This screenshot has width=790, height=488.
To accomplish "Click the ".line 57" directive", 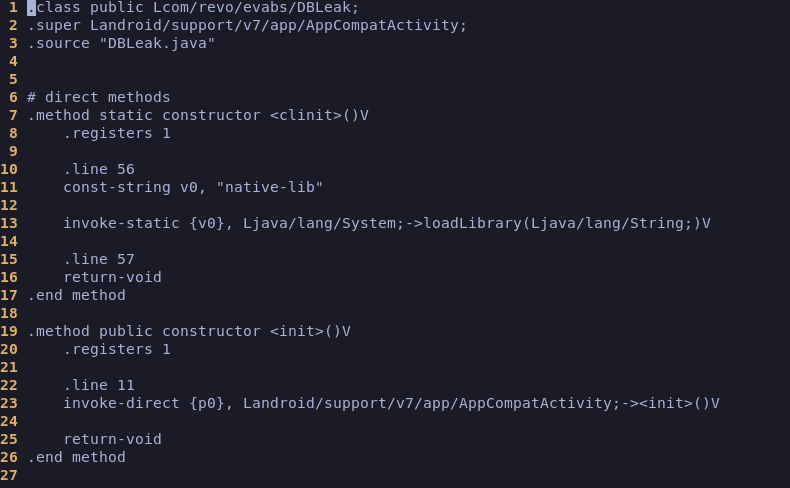I will (x=98, y=259).
